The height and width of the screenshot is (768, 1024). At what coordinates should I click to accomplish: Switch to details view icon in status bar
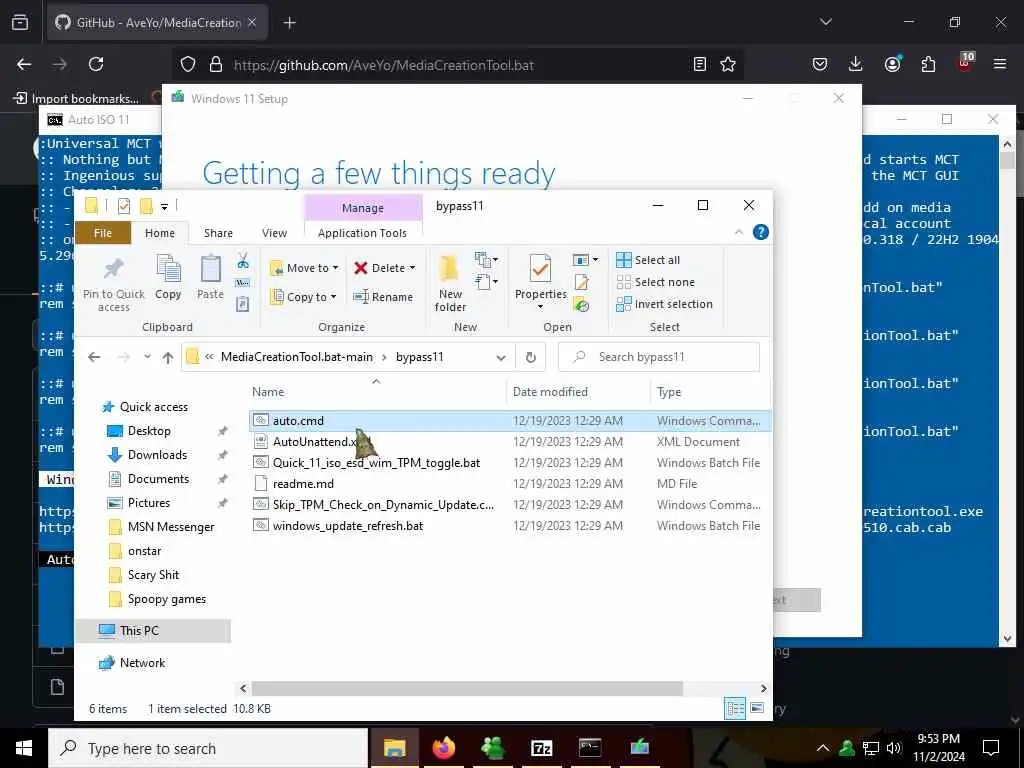(735, 708)
